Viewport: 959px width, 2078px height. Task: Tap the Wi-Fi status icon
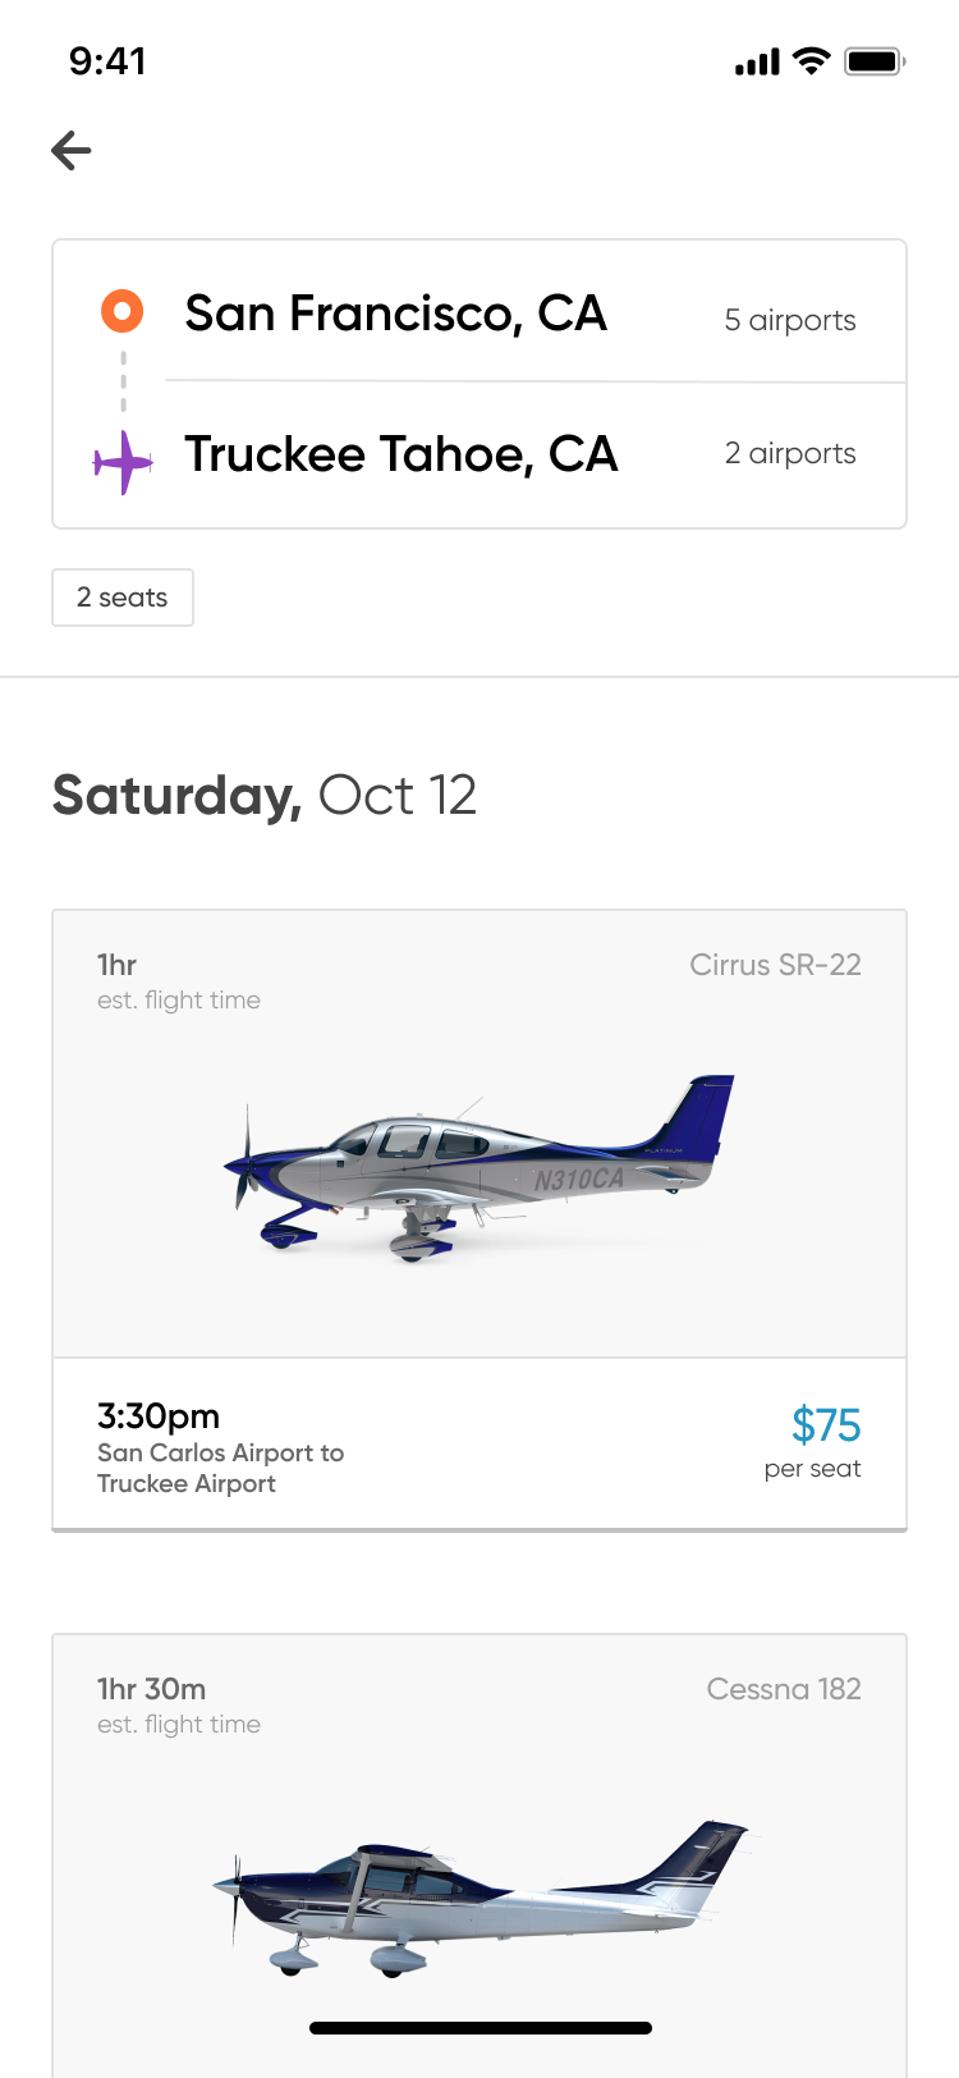click(811, 61)
